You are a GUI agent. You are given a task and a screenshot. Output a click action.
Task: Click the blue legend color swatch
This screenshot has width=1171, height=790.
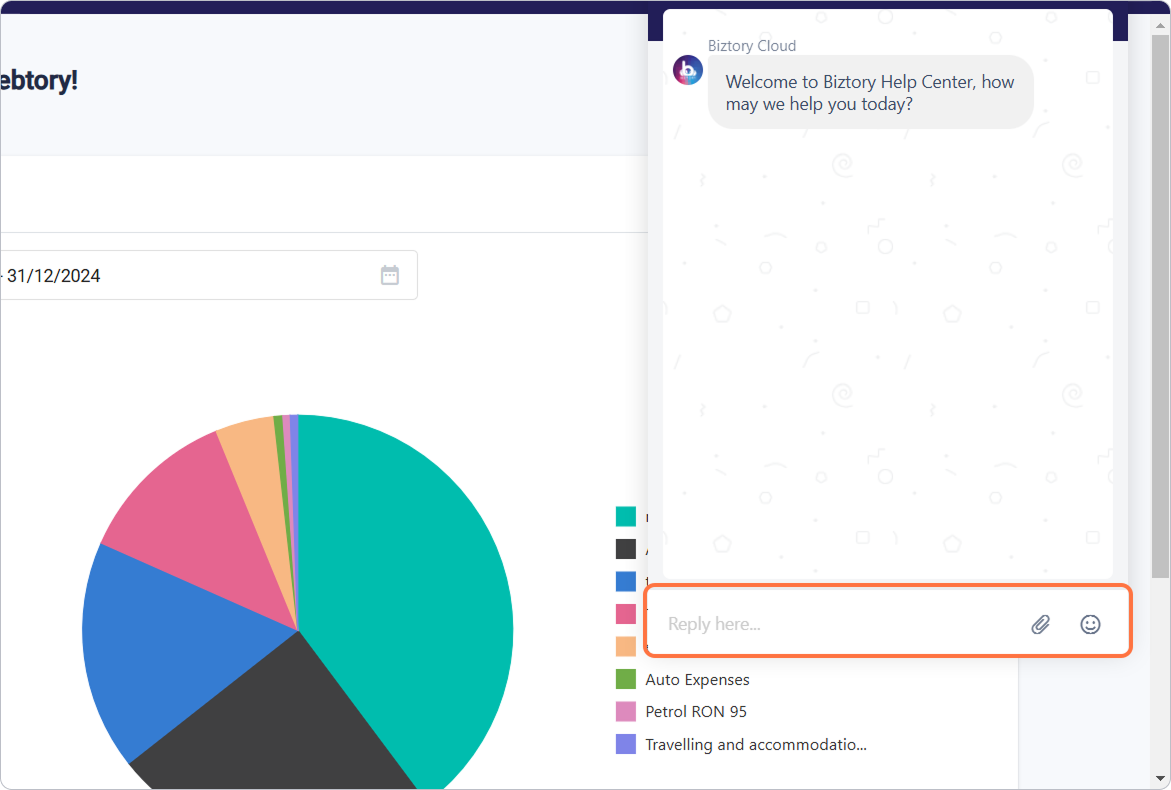pyautogui.click(x=626, y=582)
